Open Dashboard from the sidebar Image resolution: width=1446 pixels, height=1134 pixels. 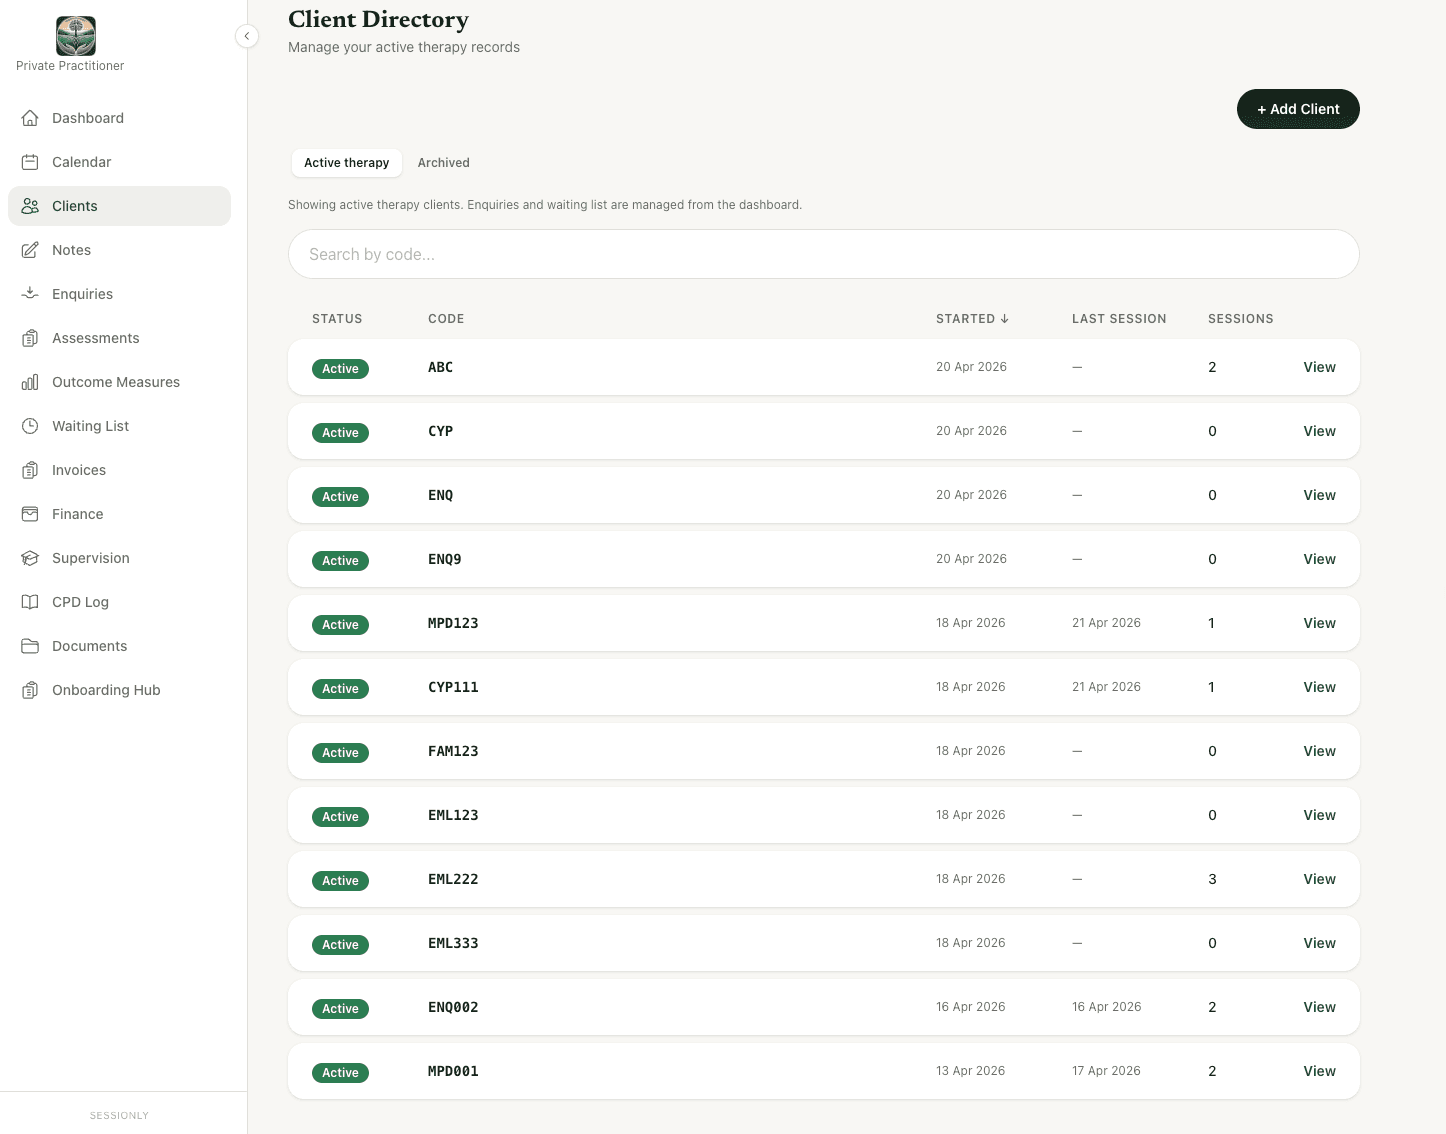coord(119,118)
